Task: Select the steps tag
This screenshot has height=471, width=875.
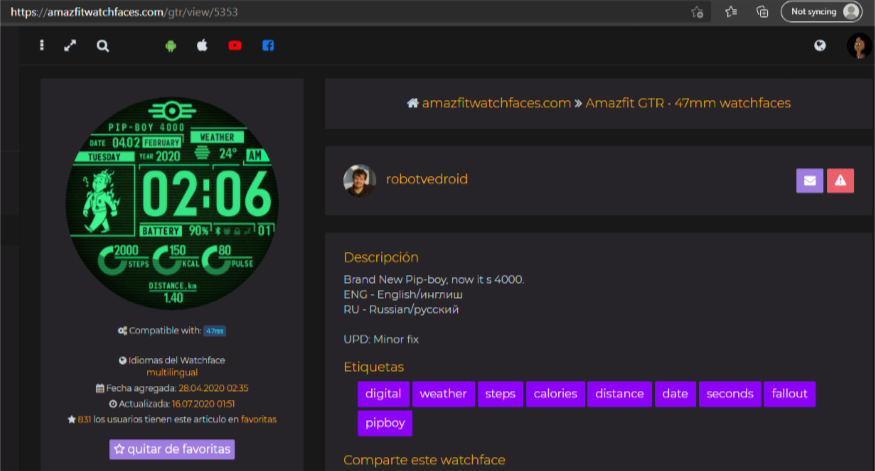Action: (500, 394)
